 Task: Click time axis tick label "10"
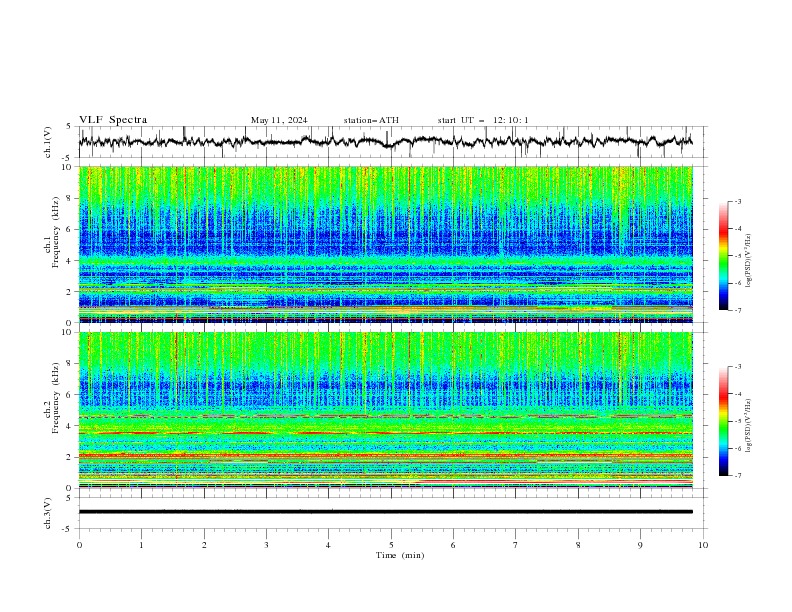(x=703, y=545)
